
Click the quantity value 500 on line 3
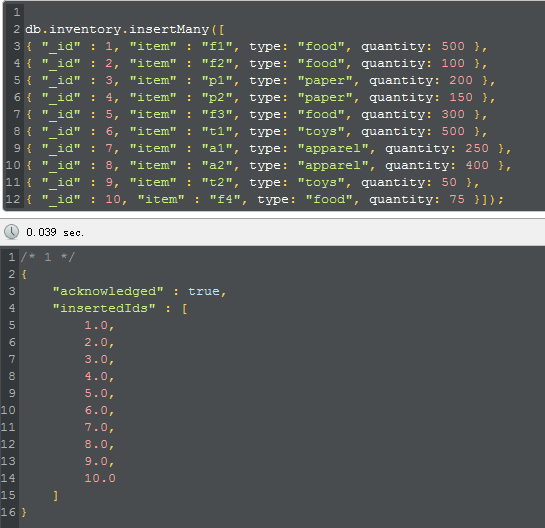[x=453, y=46]
